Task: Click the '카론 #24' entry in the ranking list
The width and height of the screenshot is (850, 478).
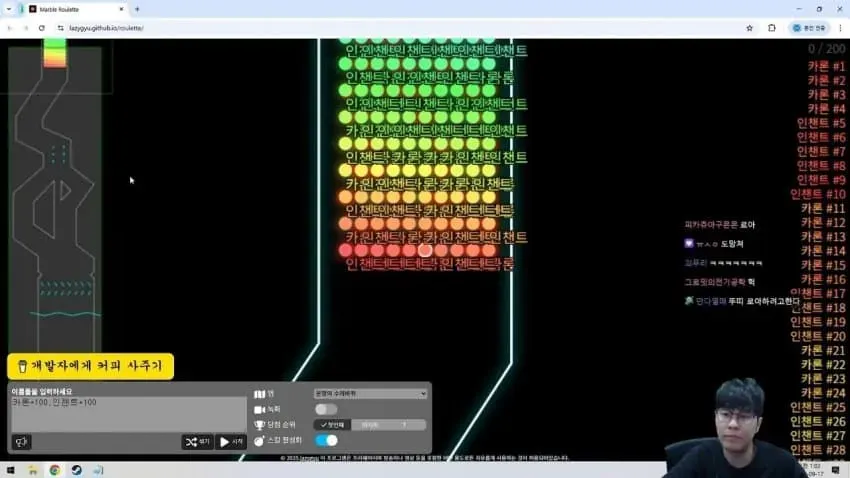Action: (x=823, y=393)
